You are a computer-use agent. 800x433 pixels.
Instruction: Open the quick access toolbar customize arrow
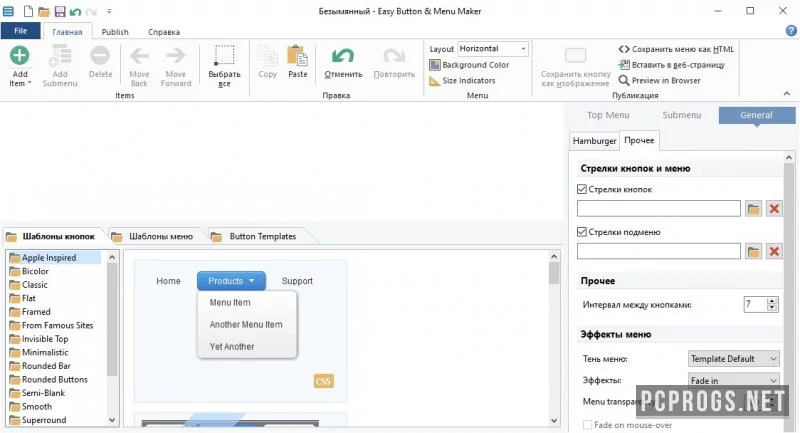(109, 11)
